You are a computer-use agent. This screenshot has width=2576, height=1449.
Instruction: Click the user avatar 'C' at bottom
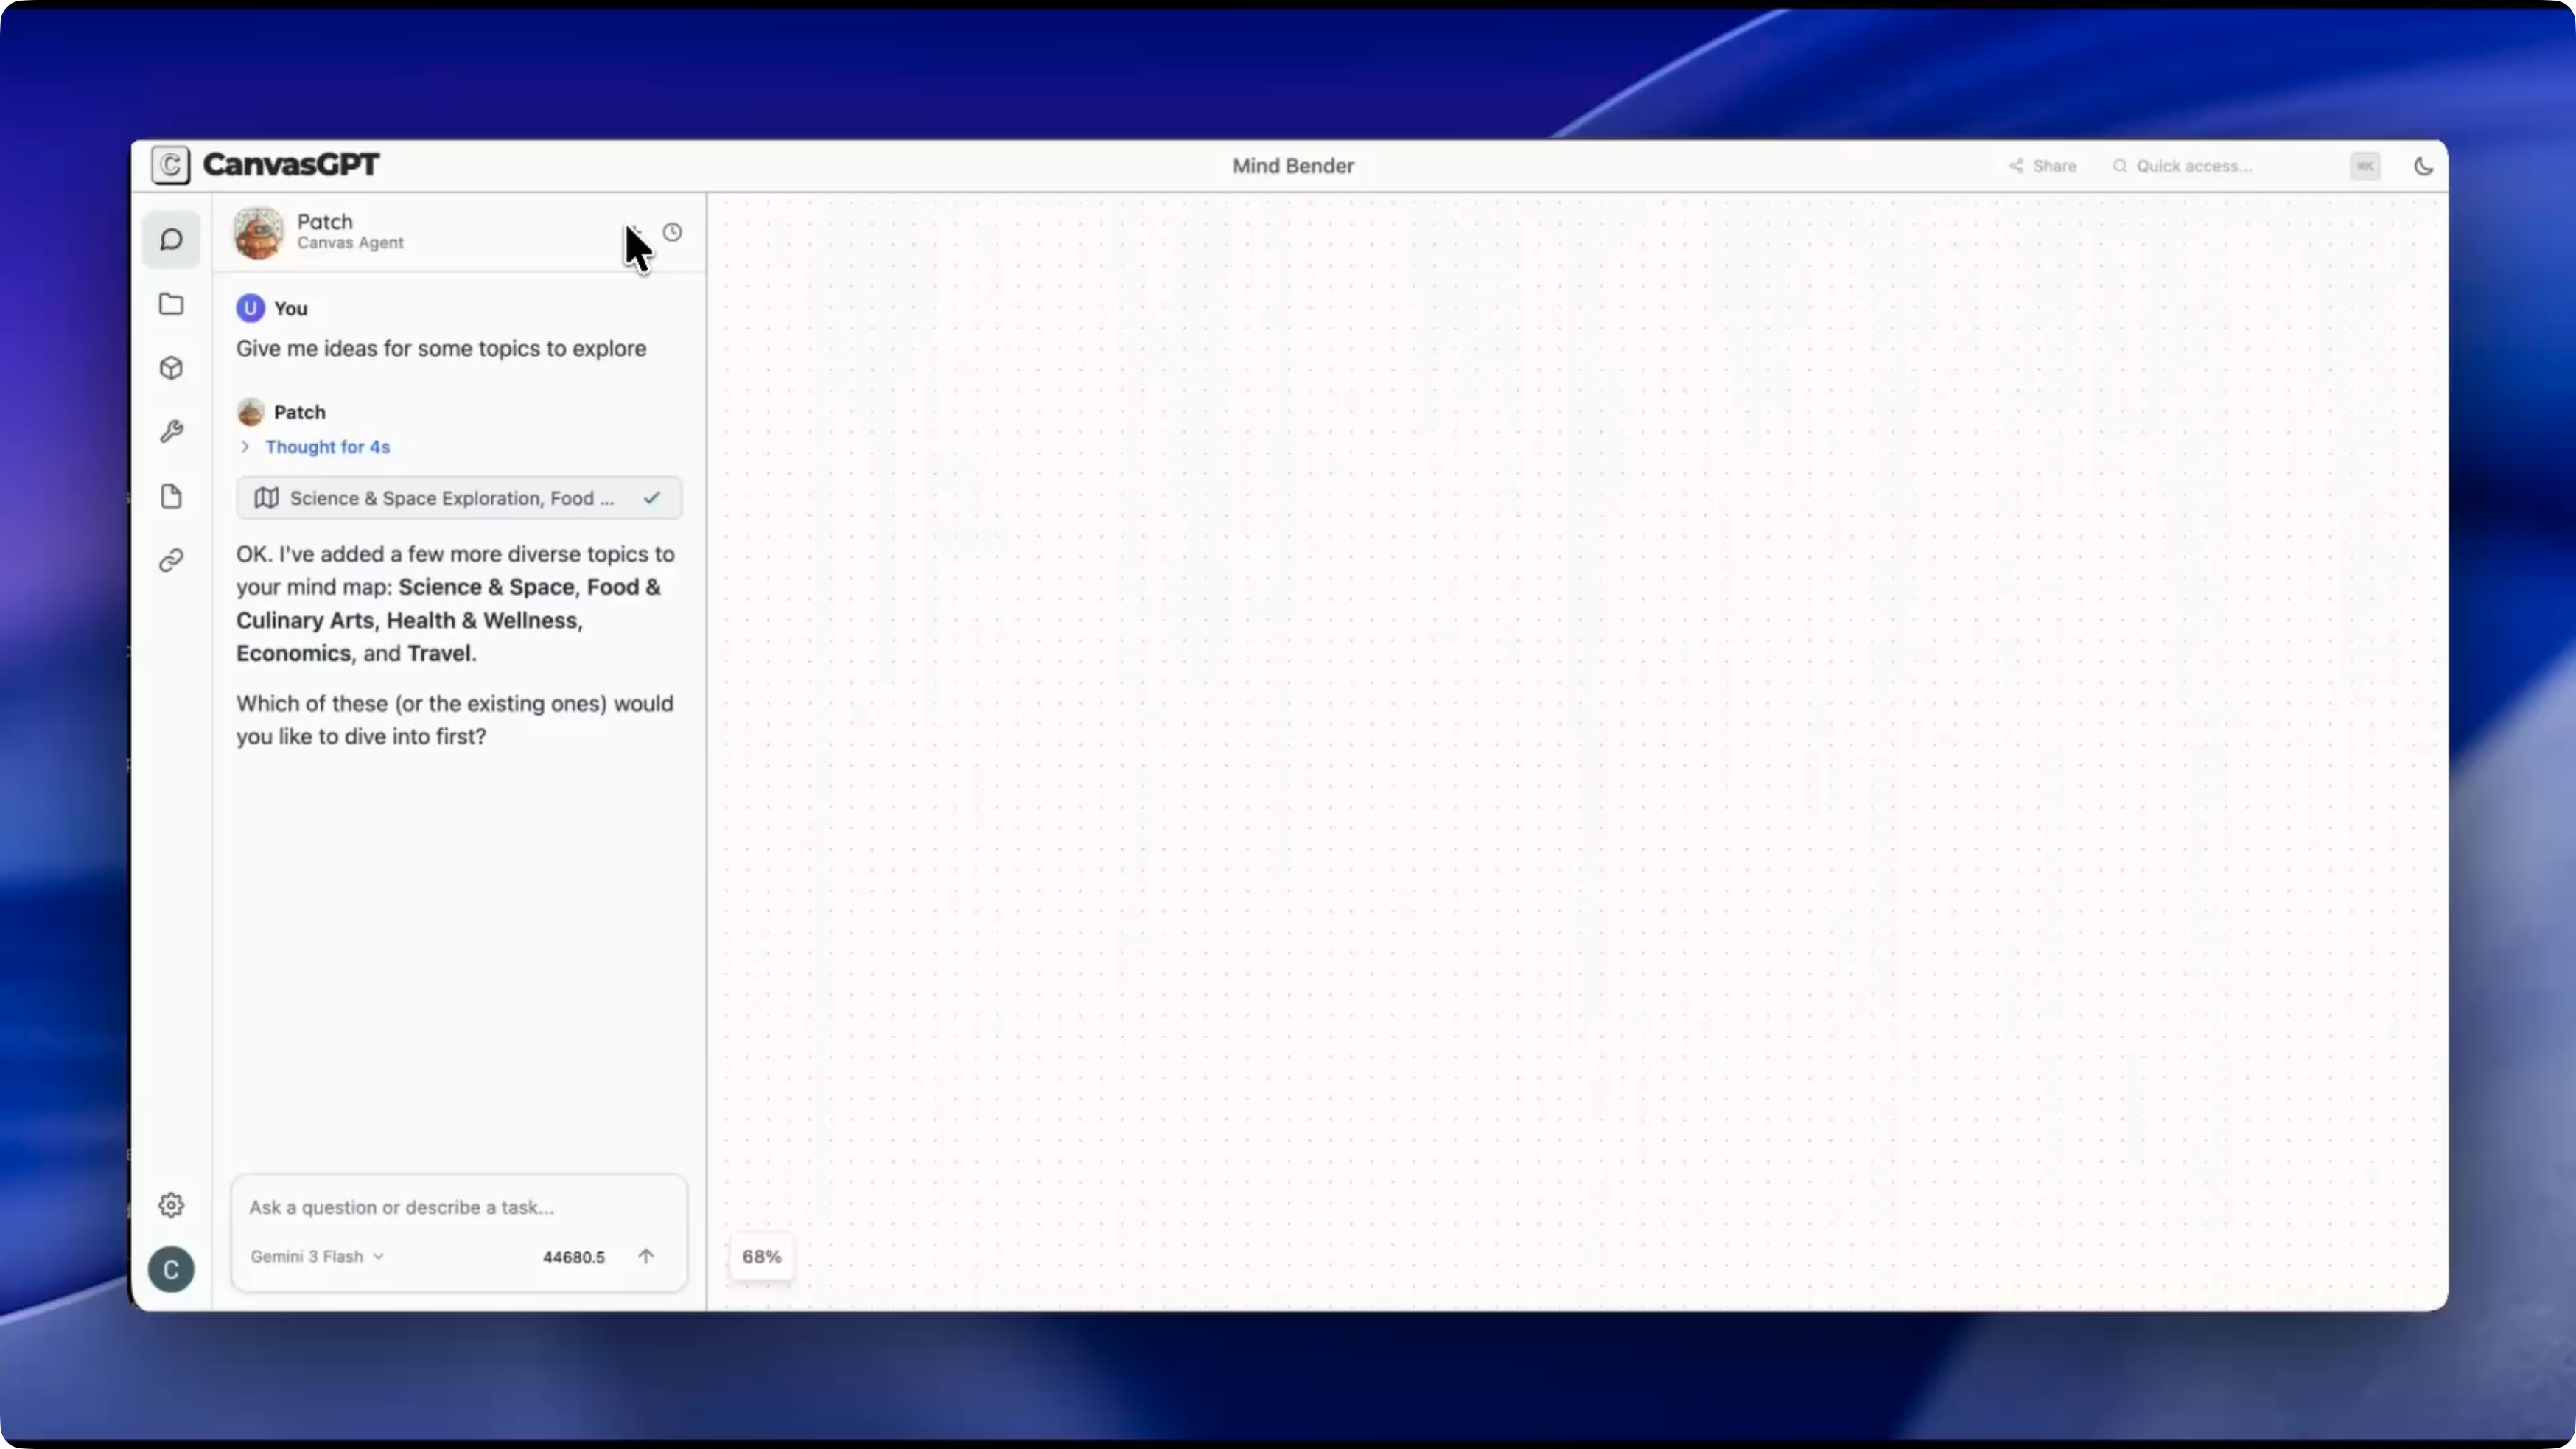(x=171, y=1270)
